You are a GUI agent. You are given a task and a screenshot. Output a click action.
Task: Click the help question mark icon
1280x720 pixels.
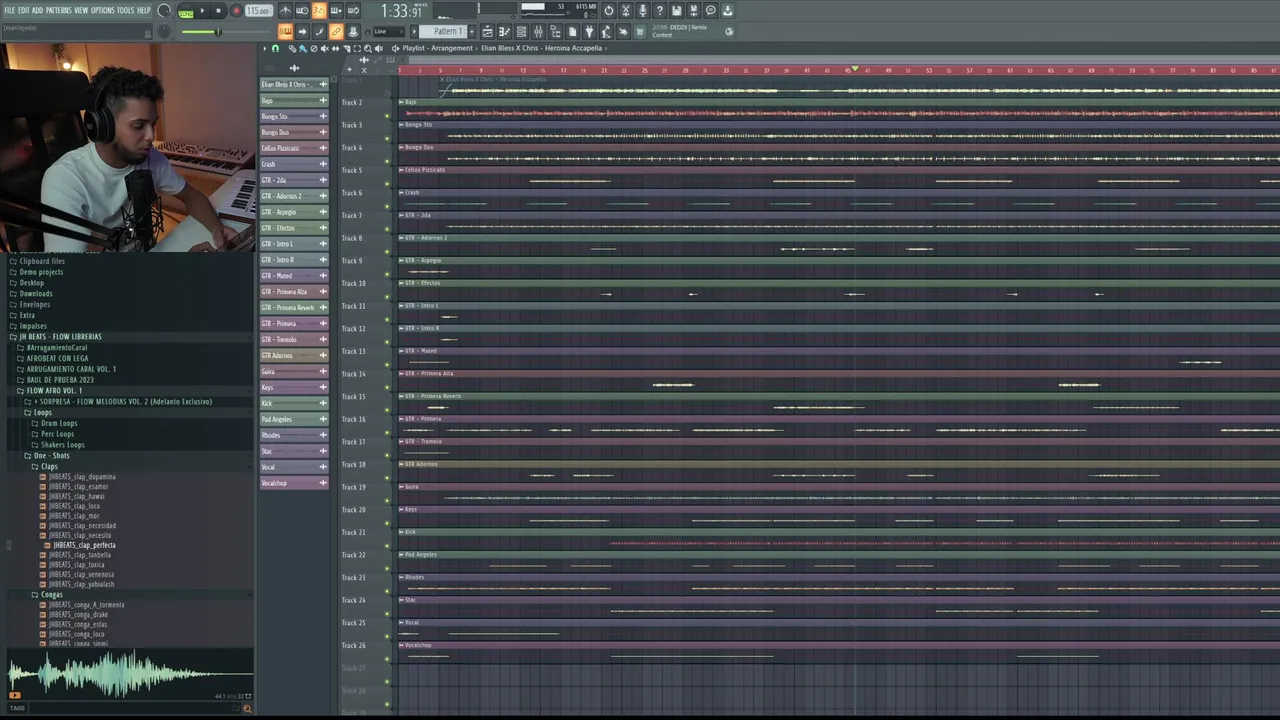(659, 11)
